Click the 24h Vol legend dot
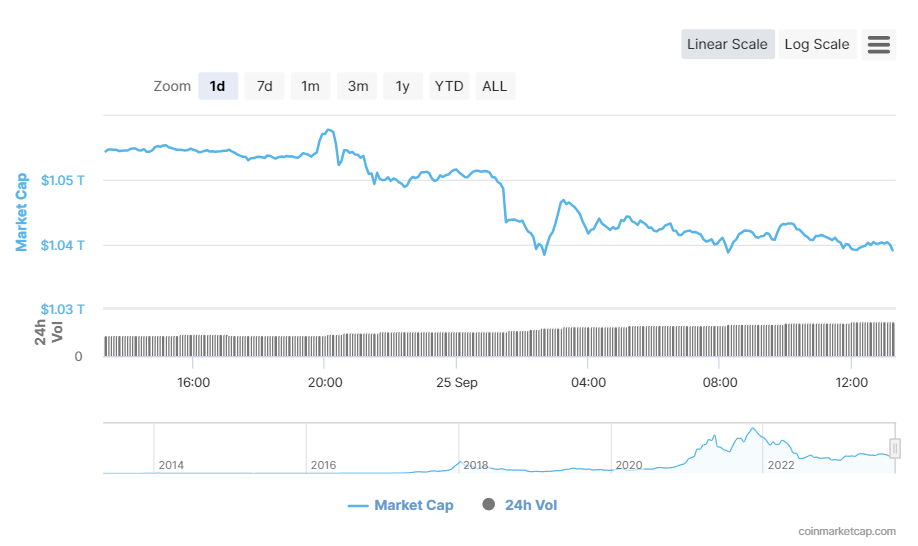Viewport: 918px width, 546px height. pyautogui.click(x=488, y=505)
